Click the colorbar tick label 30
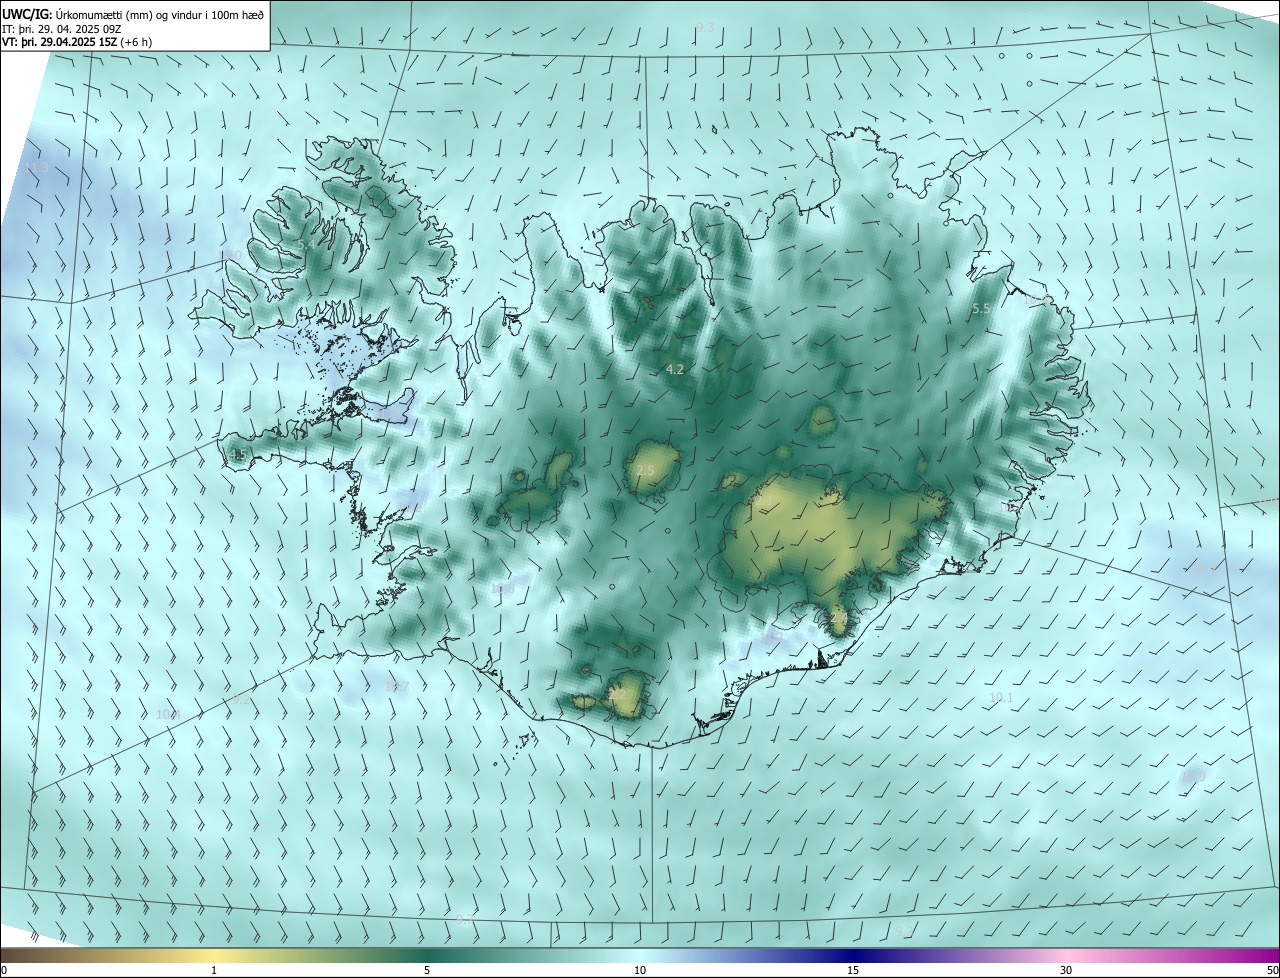 (x=1066, y=970)
